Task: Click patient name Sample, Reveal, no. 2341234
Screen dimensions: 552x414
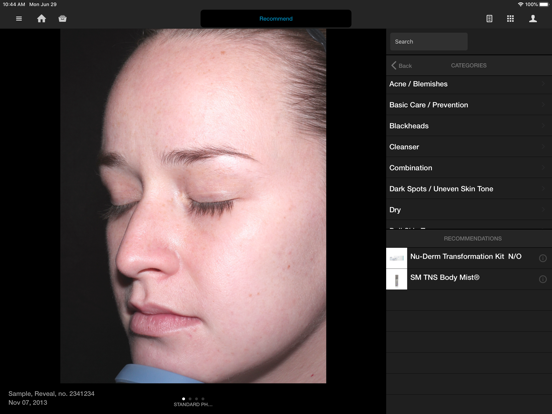Action: 51,394
